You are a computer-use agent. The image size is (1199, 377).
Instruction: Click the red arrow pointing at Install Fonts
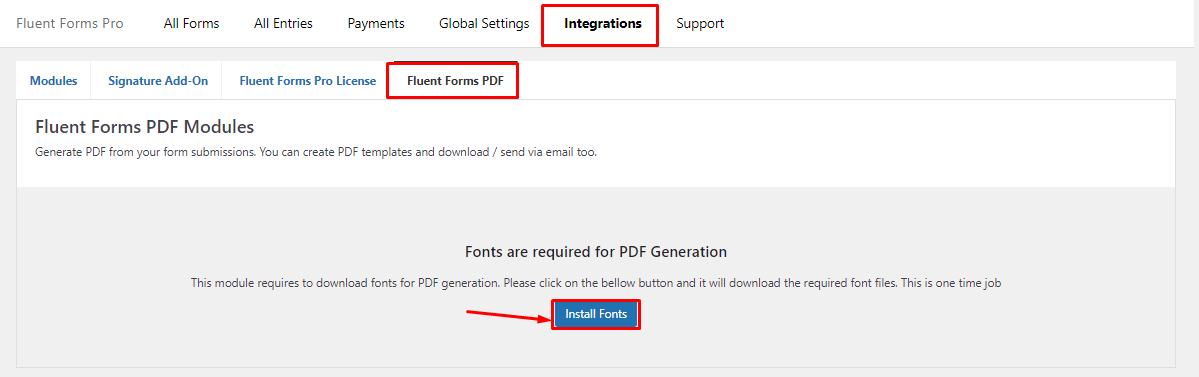[x=509, y=316]
